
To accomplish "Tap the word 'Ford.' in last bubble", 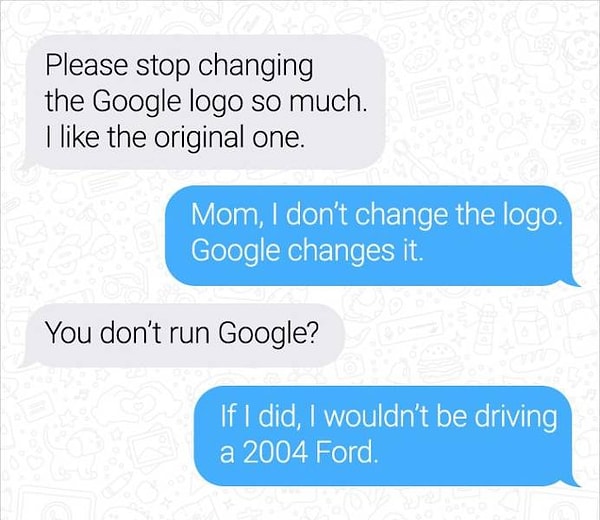I will point(347,452).
